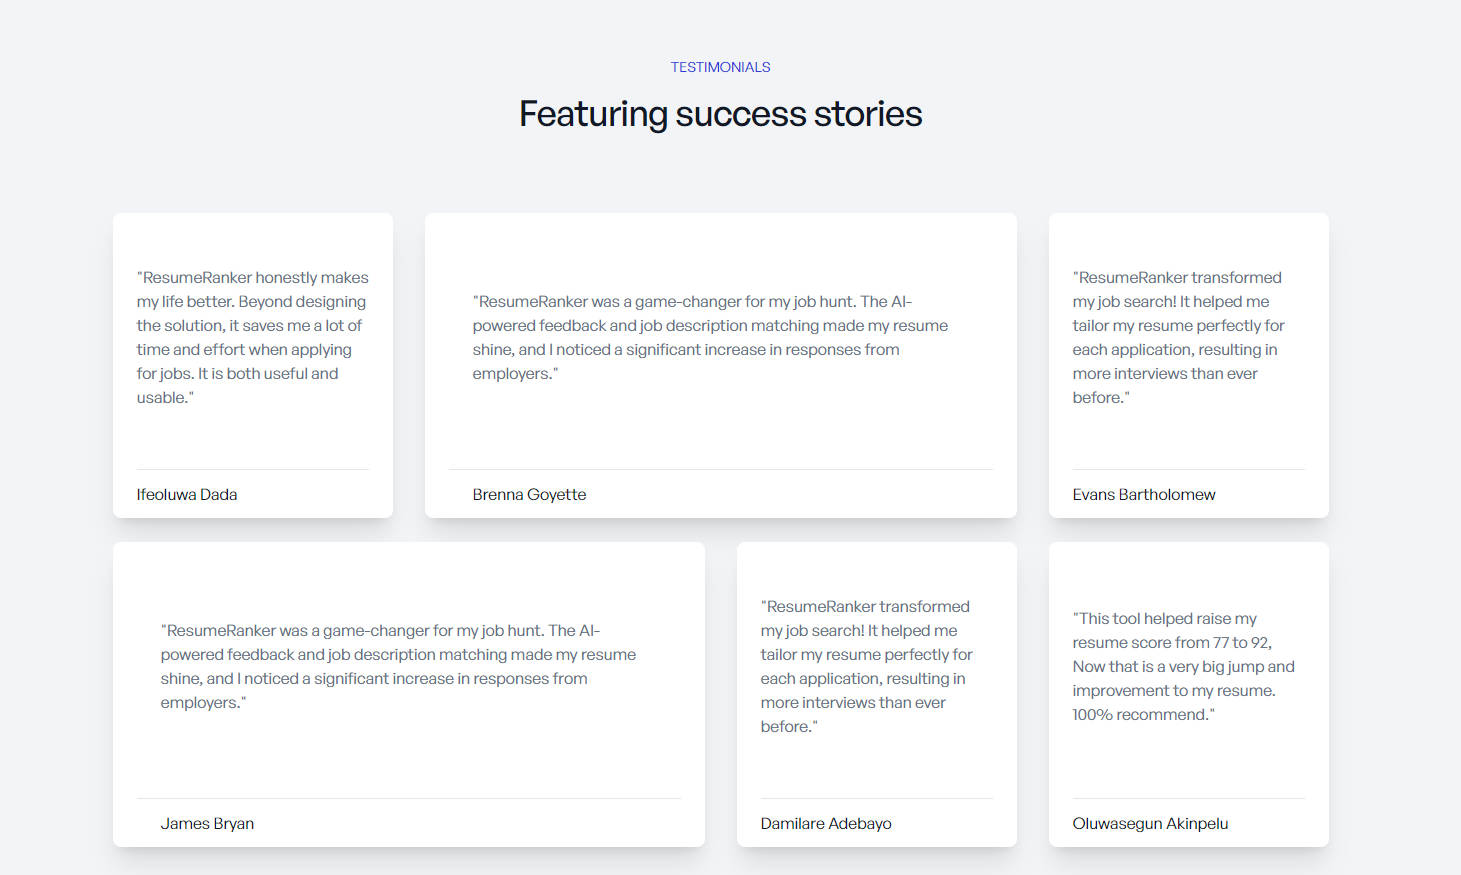Viewport: 1461px width, 875px height.
Task: Click the name Evans Bartholomew
Action: [1144, 494]
